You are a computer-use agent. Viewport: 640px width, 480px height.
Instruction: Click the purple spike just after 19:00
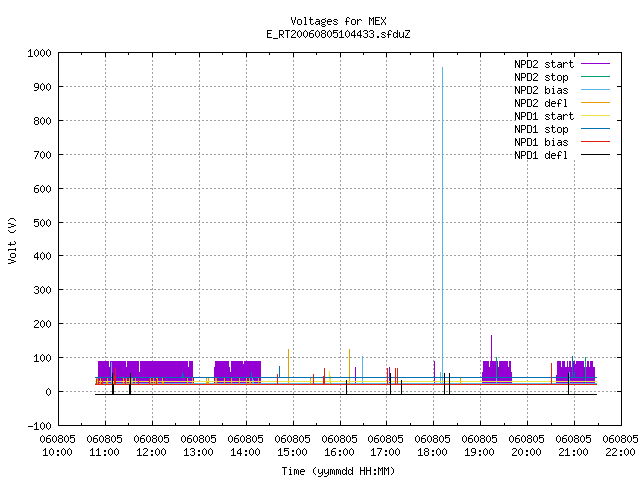[x=491, y=348]
